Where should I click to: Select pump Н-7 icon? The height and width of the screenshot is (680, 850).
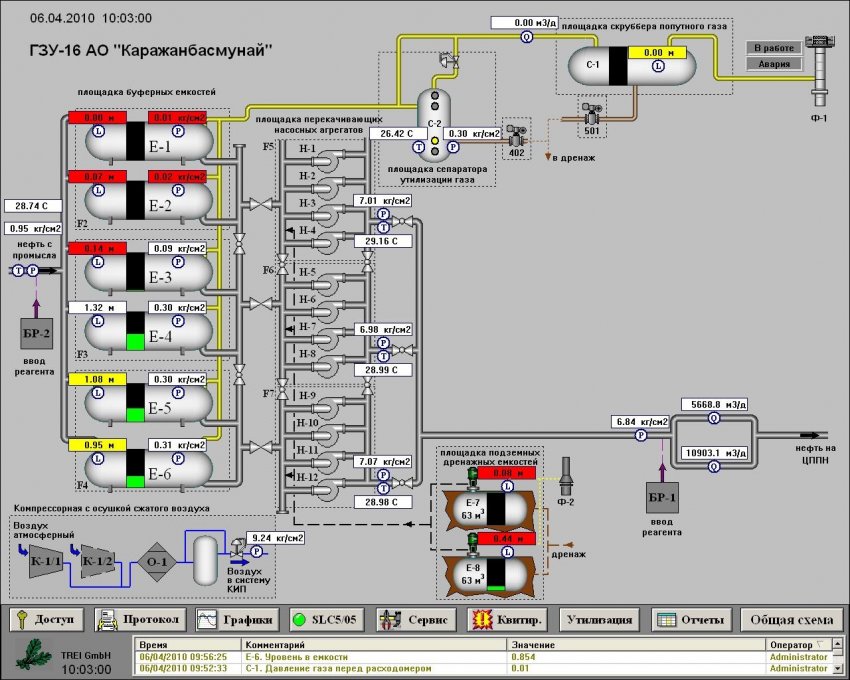click(325, 337)
